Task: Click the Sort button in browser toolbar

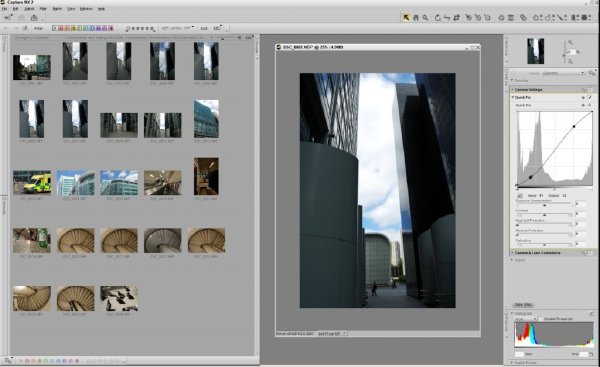Action: tap(204, 28)
